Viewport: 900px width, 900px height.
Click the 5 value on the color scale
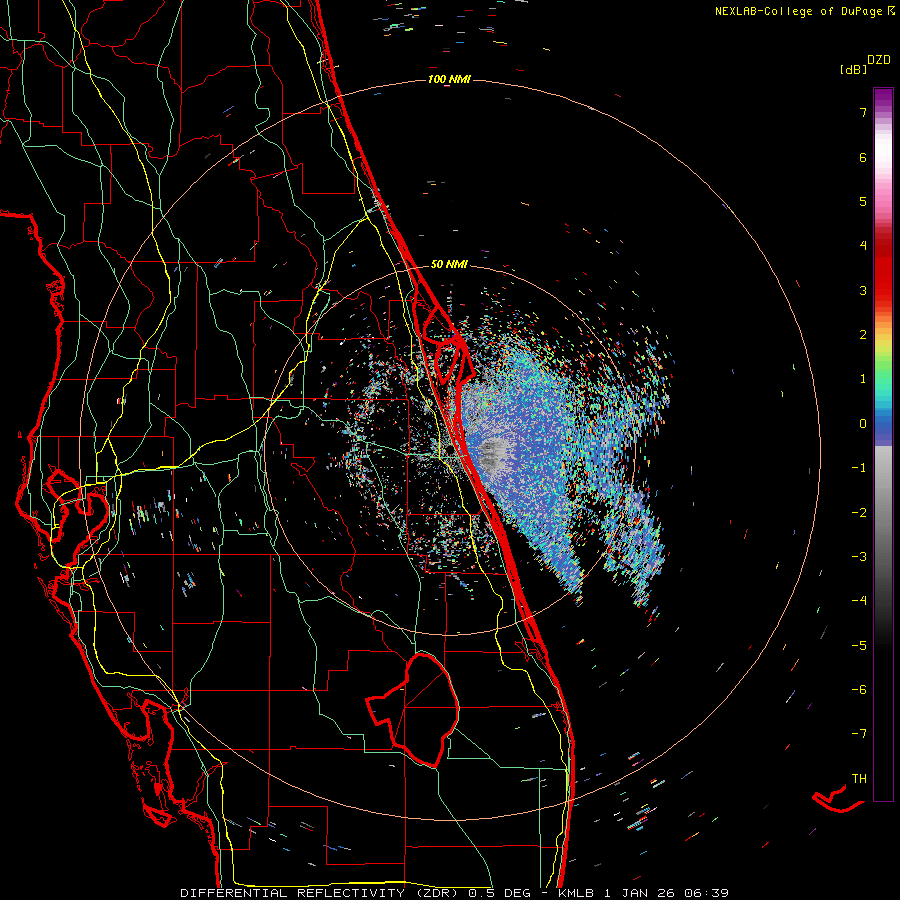(x=863, y=201)
